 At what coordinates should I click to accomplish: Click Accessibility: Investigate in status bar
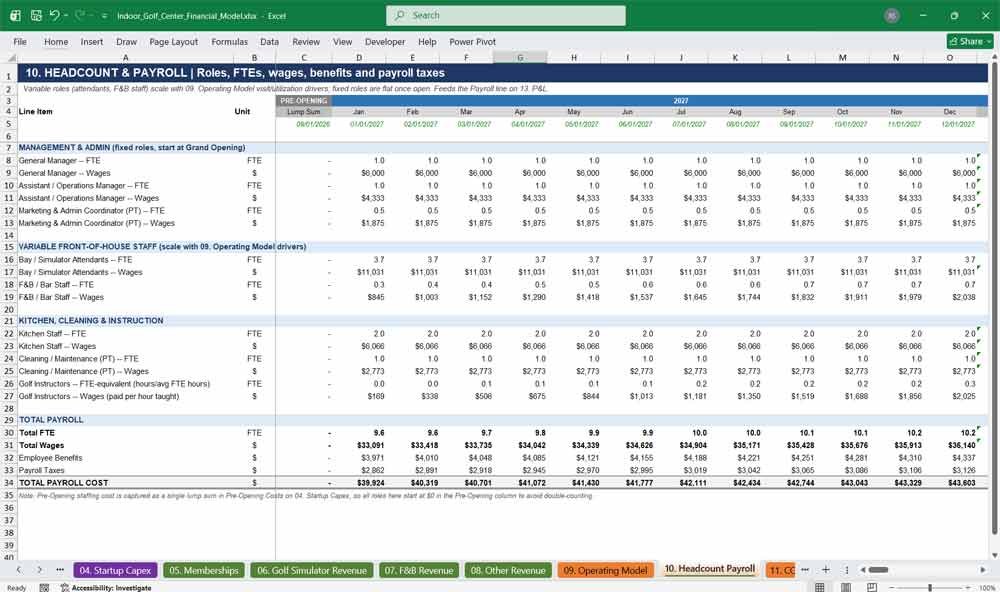tap(107, 588)
